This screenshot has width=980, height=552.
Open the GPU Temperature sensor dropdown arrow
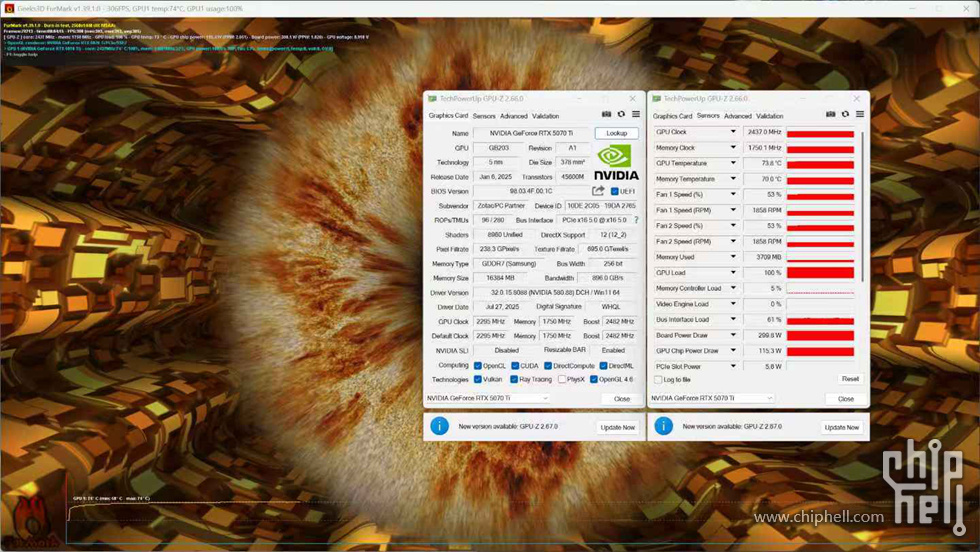point(733,163)
